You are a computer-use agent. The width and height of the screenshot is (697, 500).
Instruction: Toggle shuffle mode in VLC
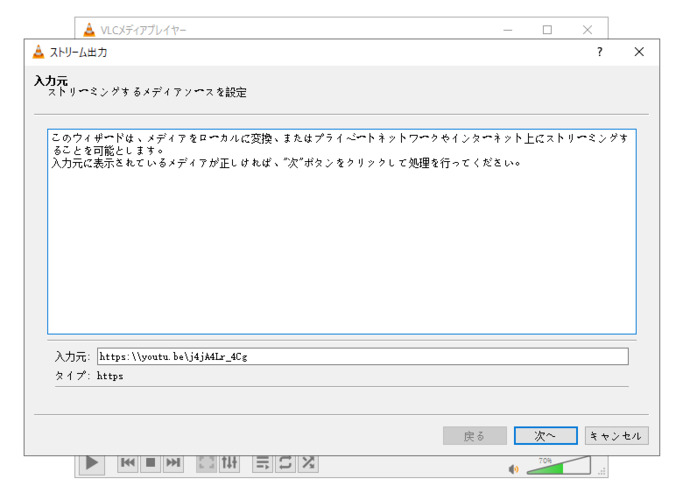pos(308,463)
